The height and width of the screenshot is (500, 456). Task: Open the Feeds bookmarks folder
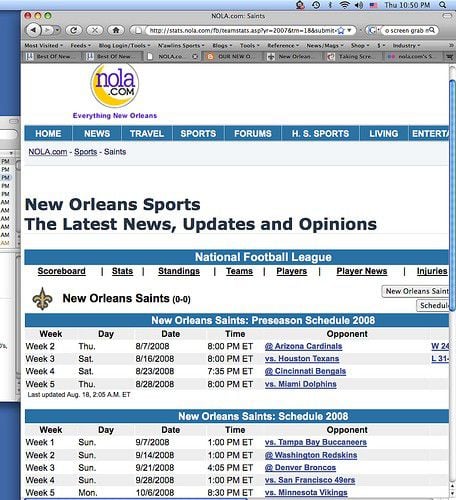(80, 46)
